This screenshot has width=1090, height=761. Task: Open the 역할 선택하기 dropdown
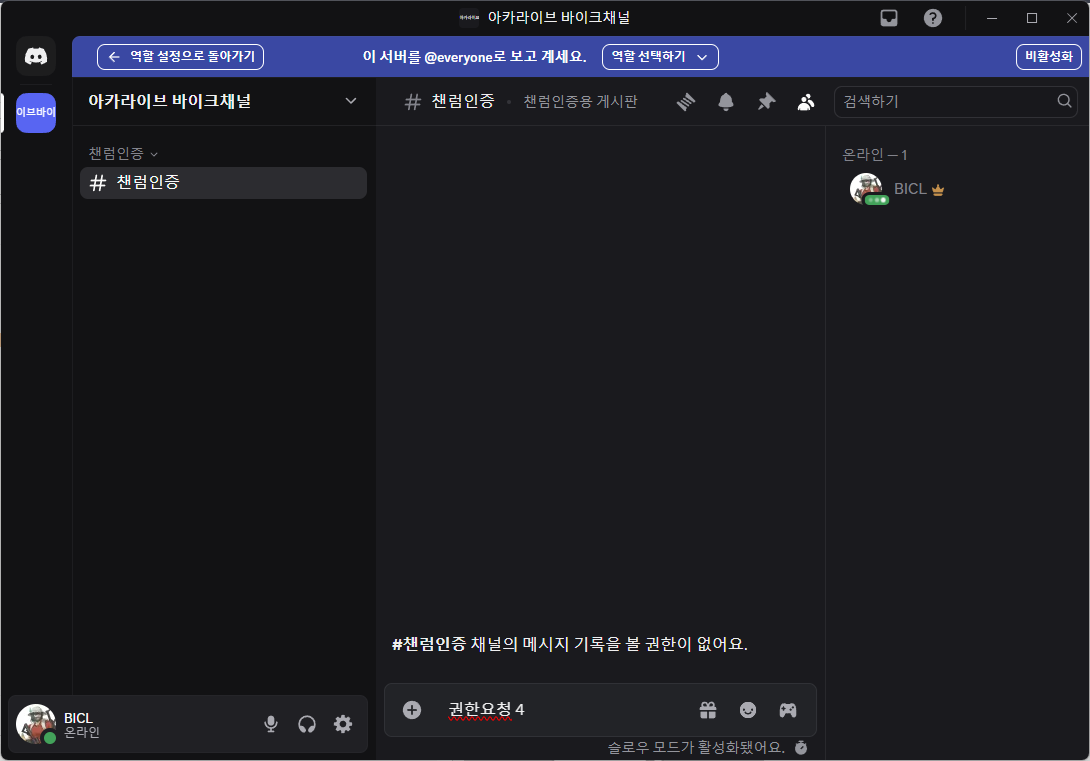660,57
